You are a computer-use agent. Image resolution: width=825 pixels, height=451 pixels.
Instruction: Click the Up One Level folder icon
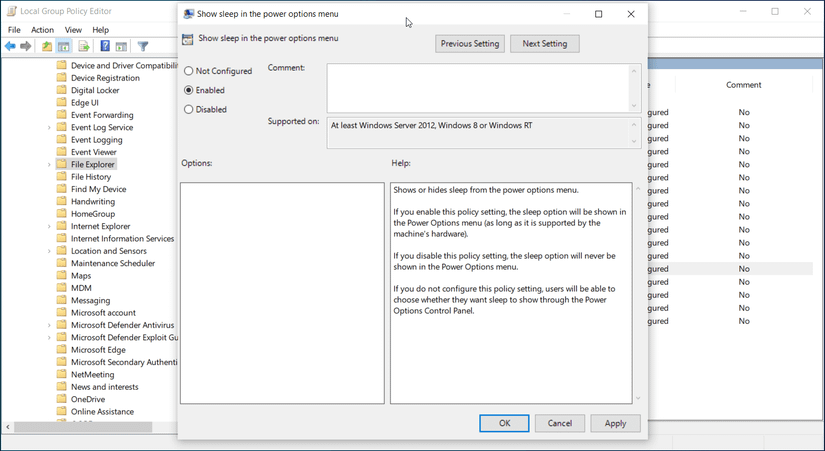point(47,46)
